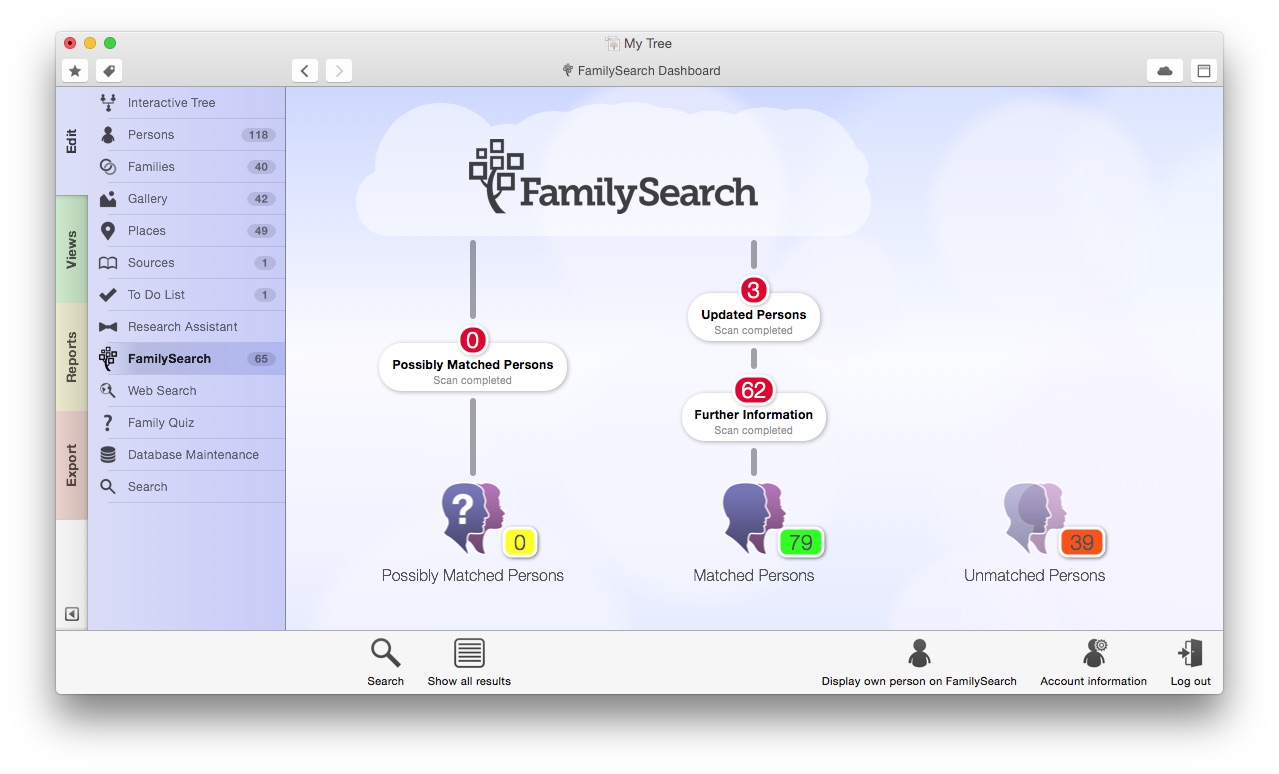Click the Gallery count badge 42

tap(261, 199)
